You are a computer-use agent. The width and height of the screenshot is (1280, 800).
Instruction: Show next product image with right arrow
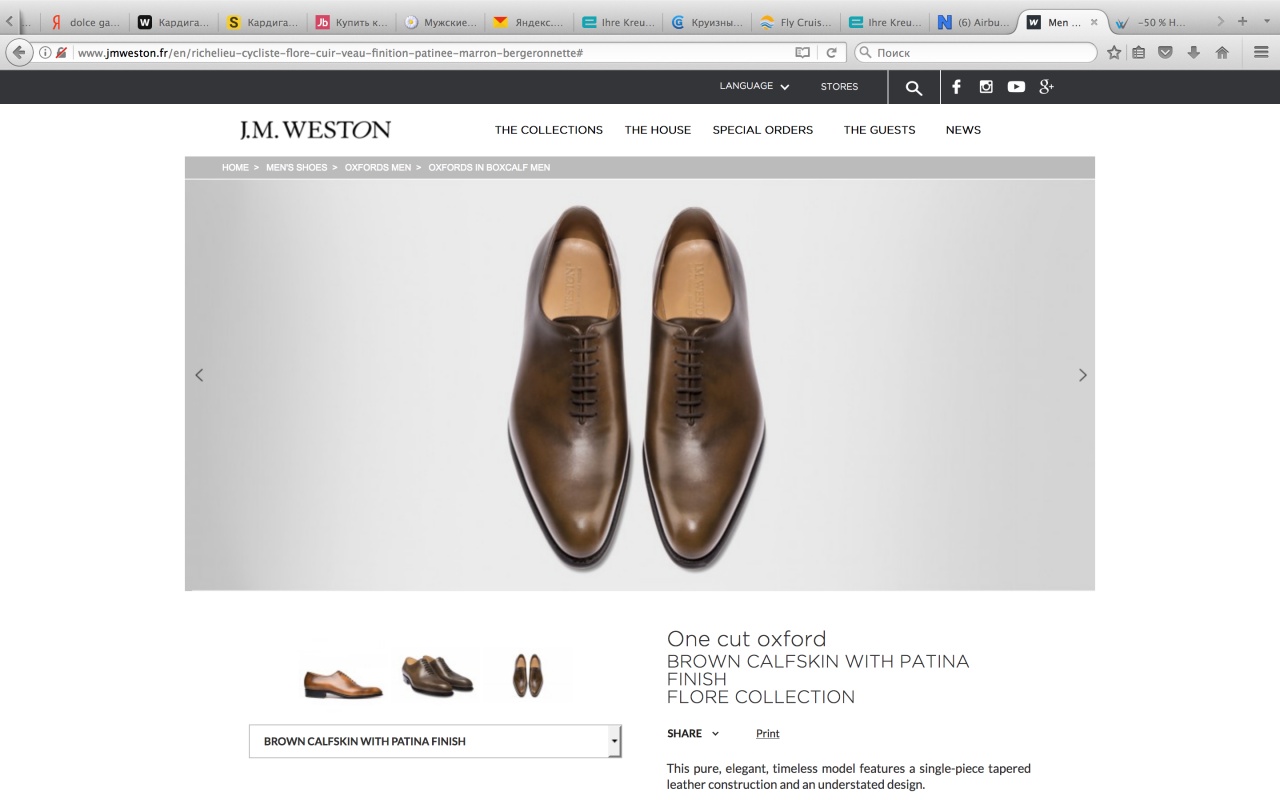coord(1082,375)
